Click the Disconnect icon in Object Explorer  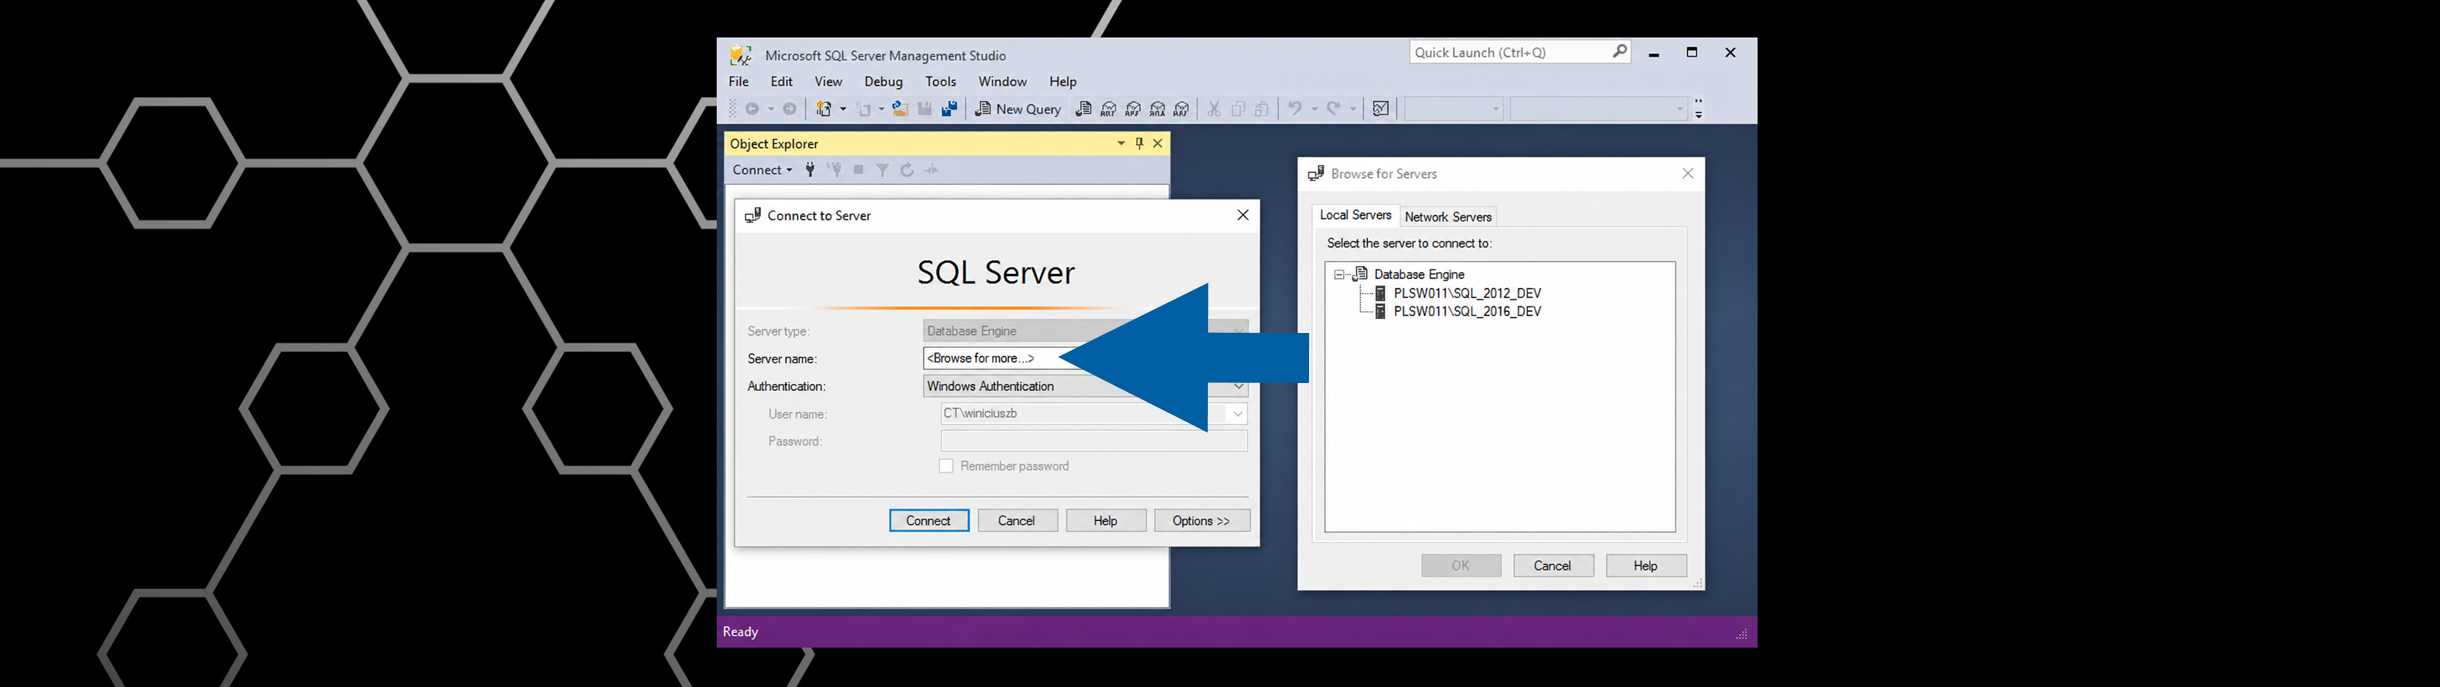835,170
